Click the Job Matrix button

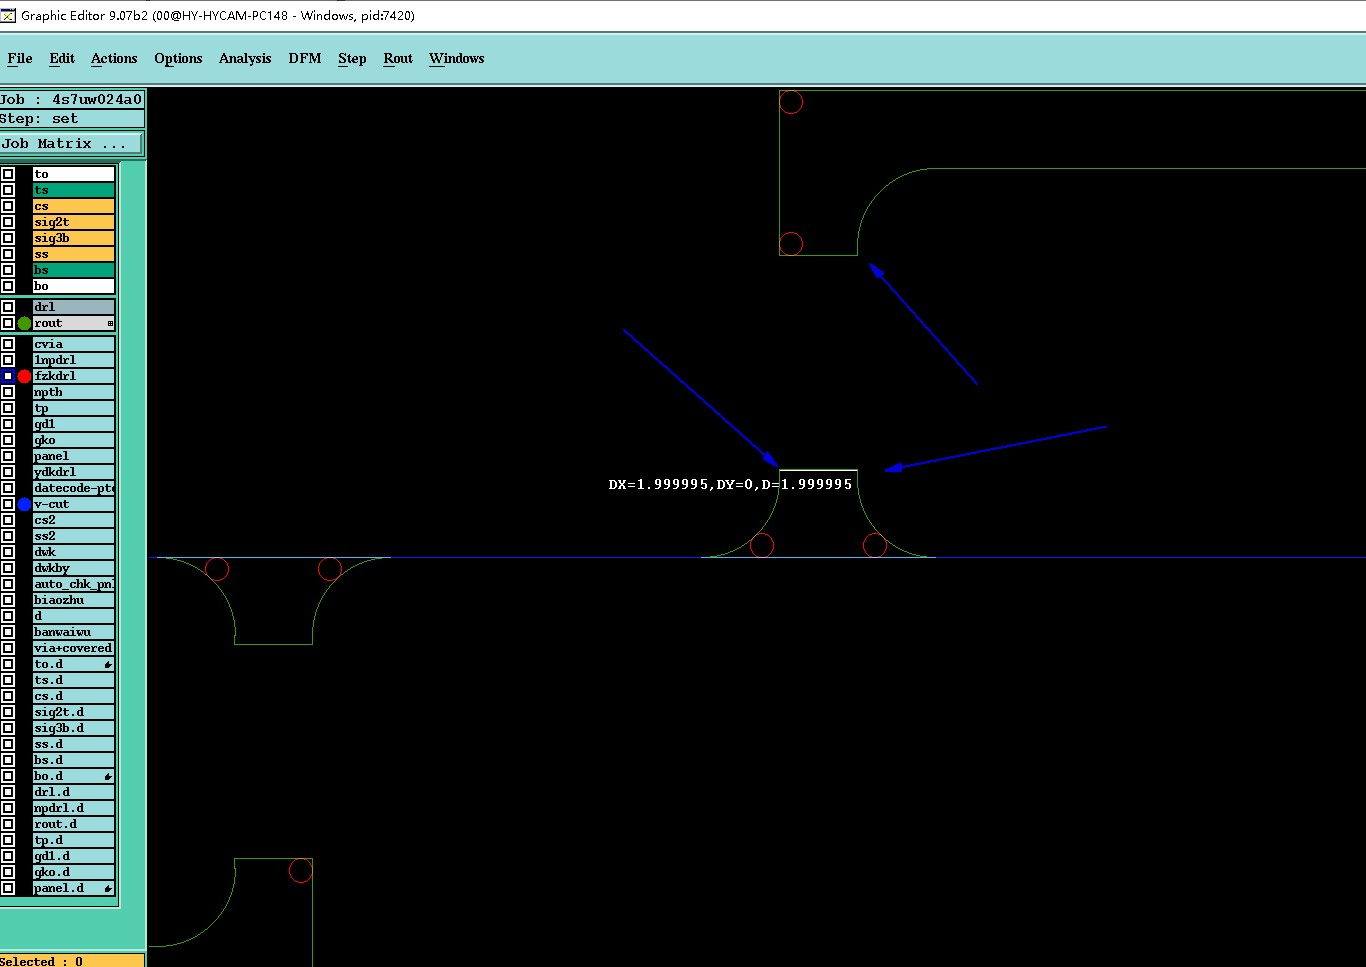[71, 144]
